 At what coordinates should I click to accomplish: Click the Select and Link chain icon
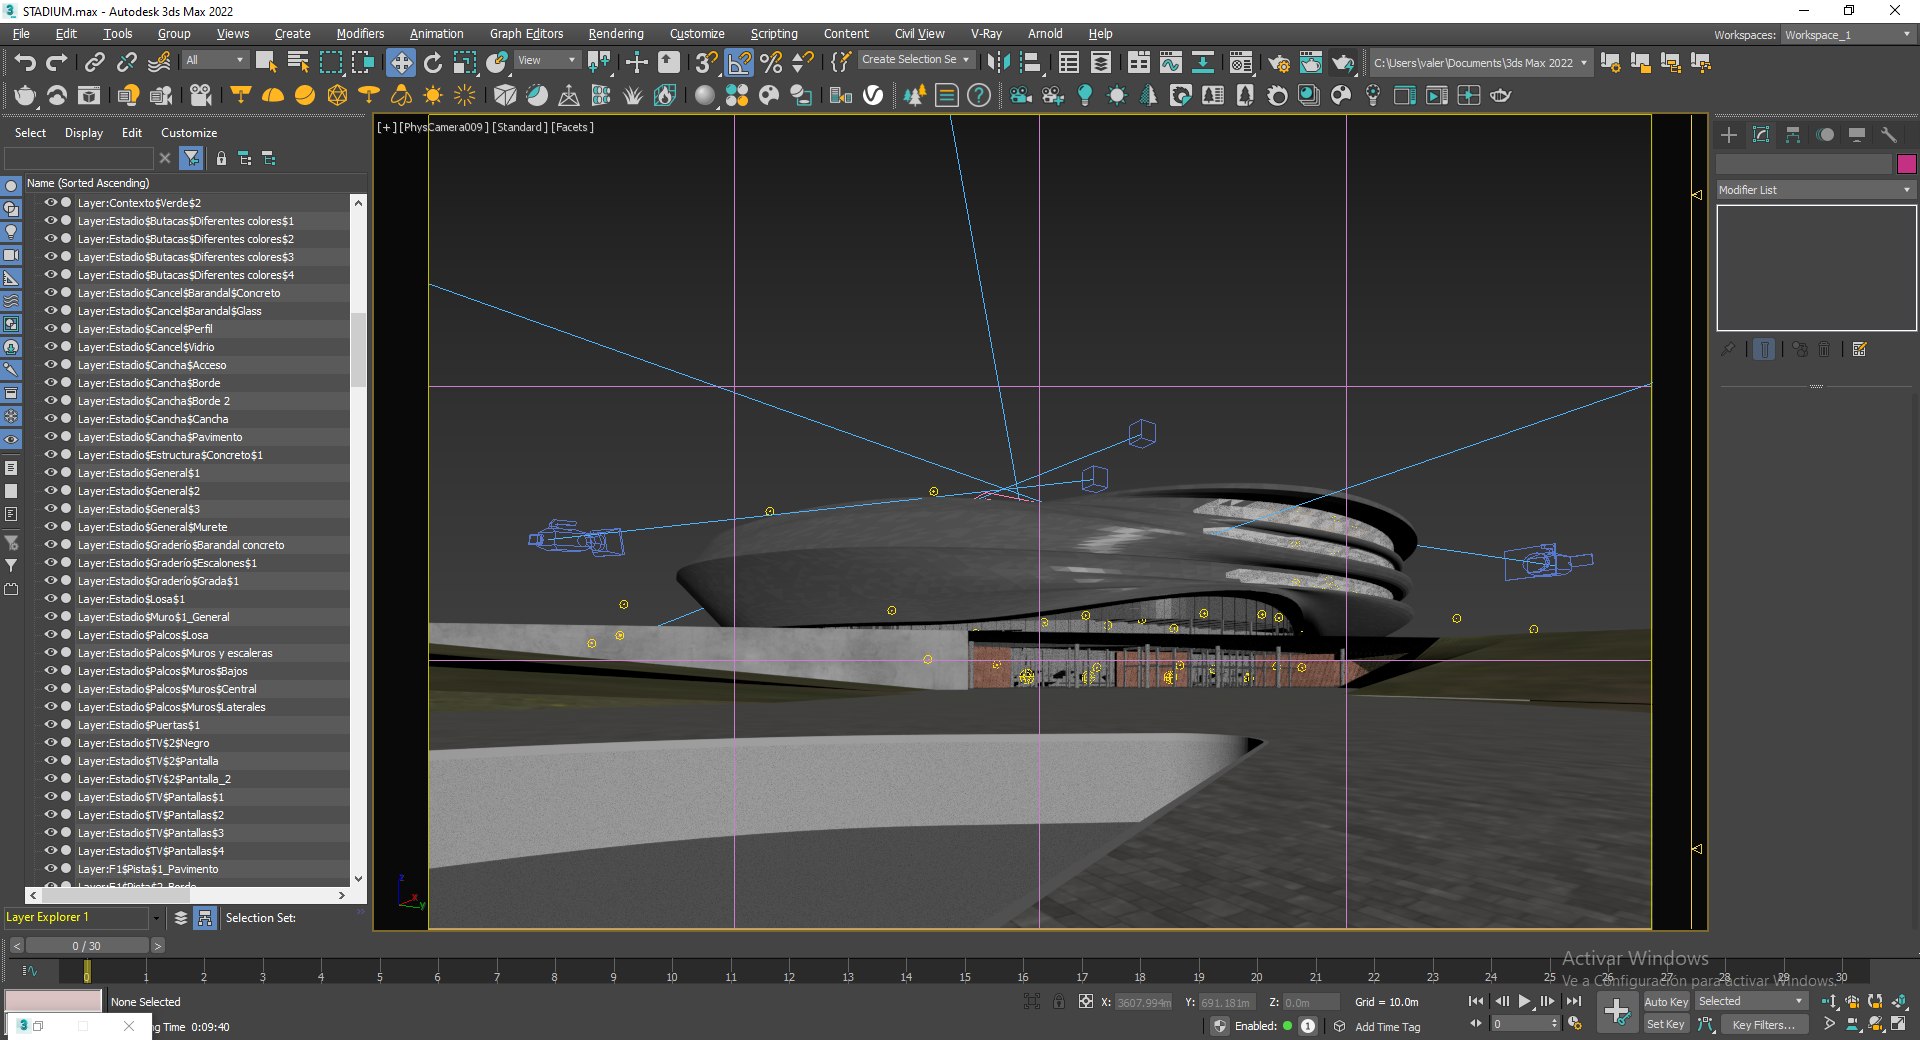pyautogui.click(x=95, y=62)
